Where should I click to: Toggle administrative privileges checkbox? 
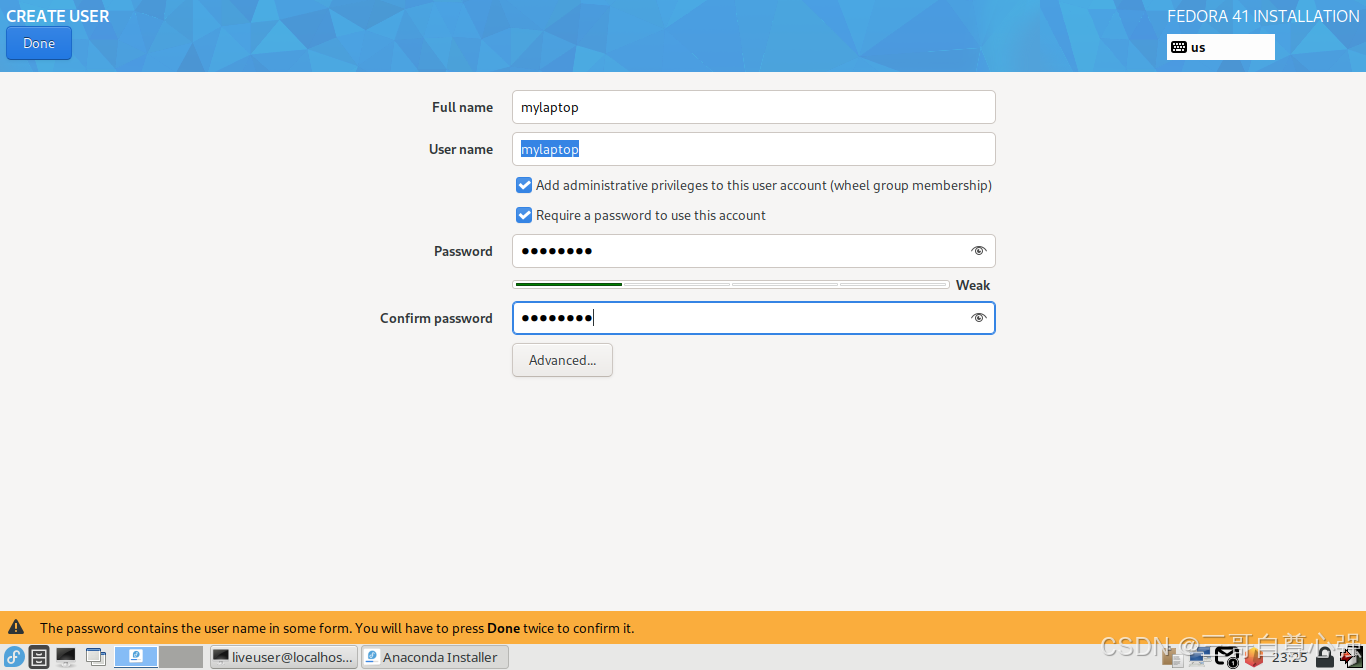524,185
